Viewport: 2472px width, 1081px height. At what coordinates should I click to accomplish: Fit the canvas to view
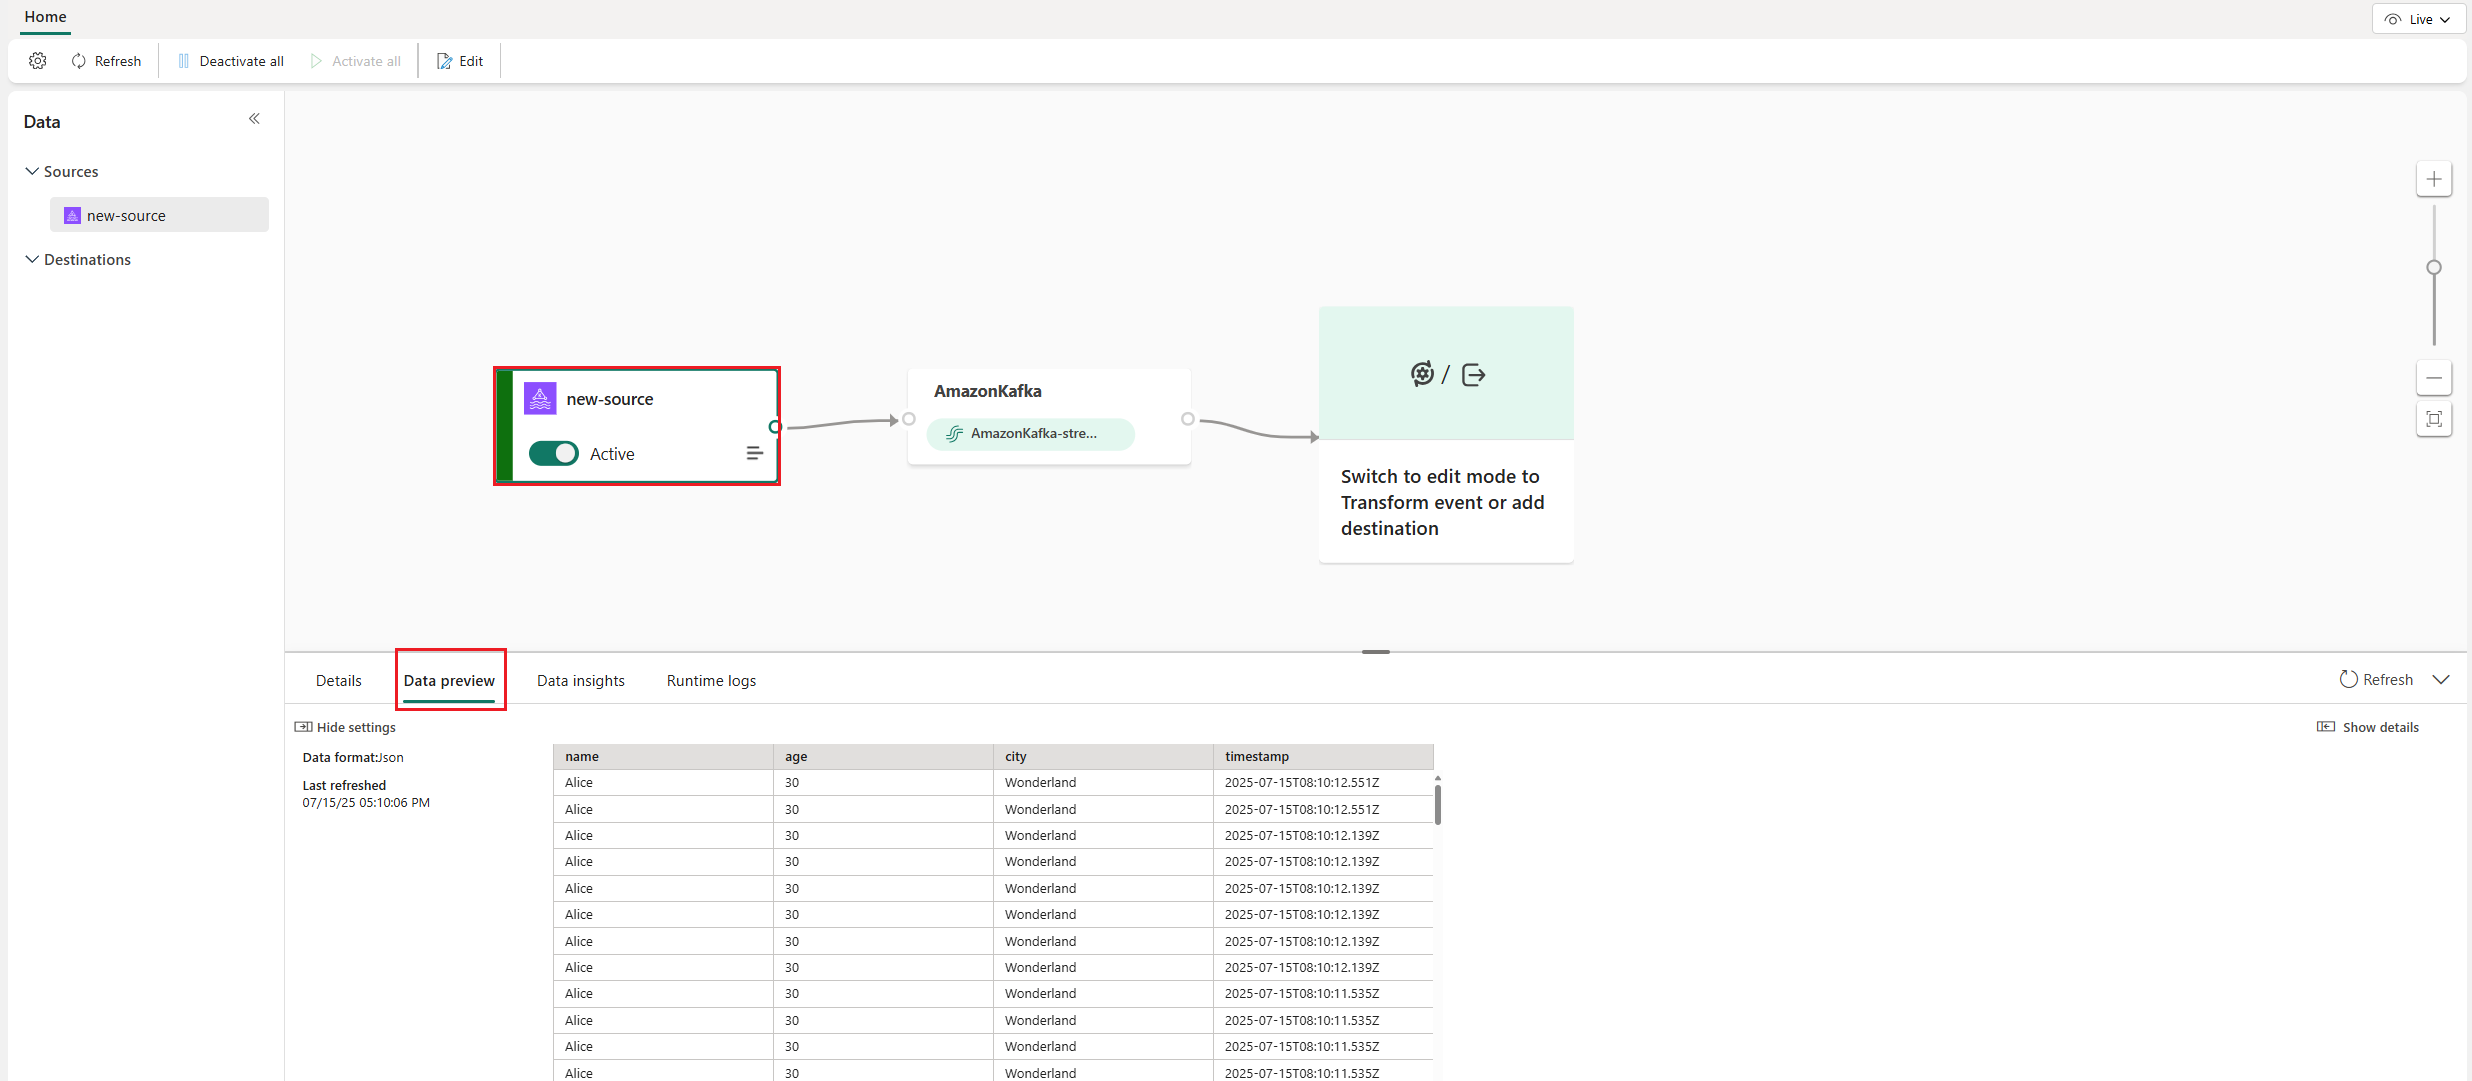coord(2434,419)
